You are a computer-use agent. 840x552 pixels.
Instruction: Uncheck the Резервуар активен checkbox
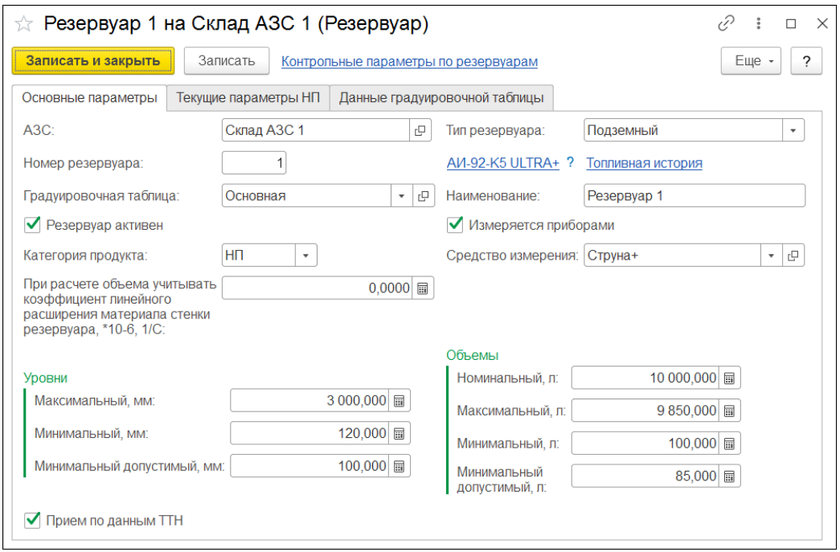(x=31, y=225)
